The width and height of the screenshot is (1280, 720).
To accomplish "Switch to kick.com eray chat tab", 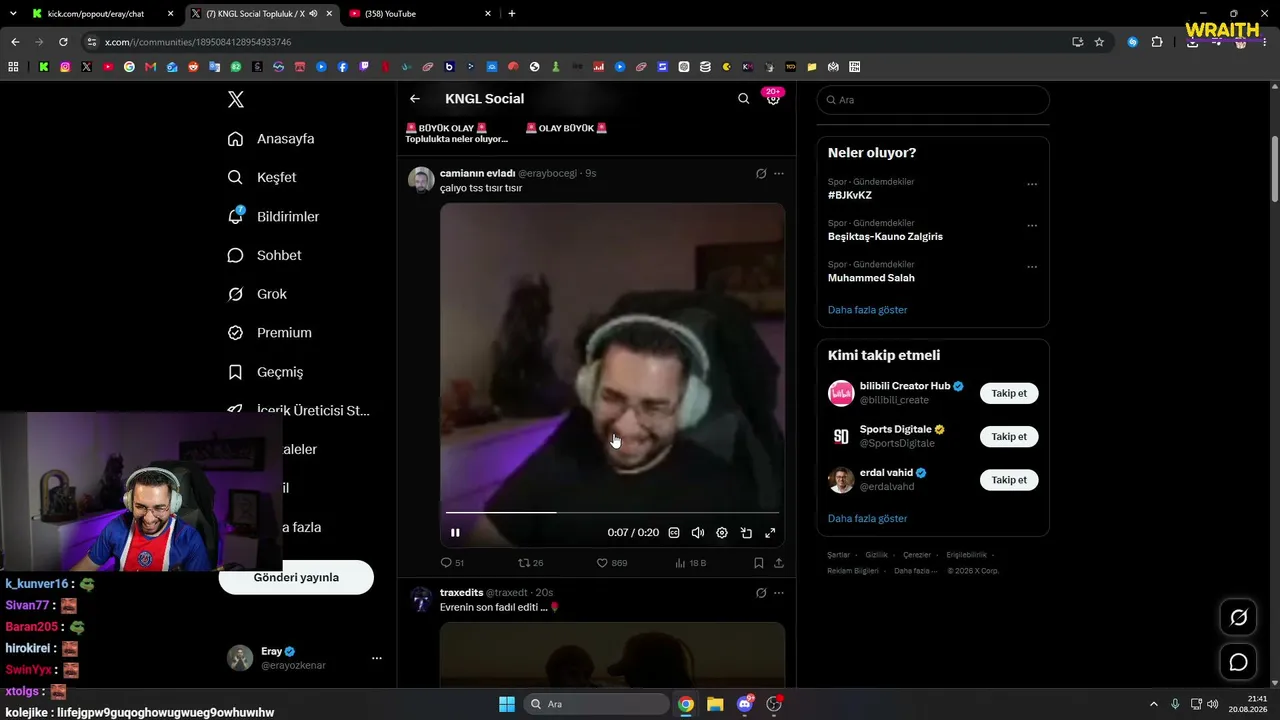I will [x=103, y=14].
